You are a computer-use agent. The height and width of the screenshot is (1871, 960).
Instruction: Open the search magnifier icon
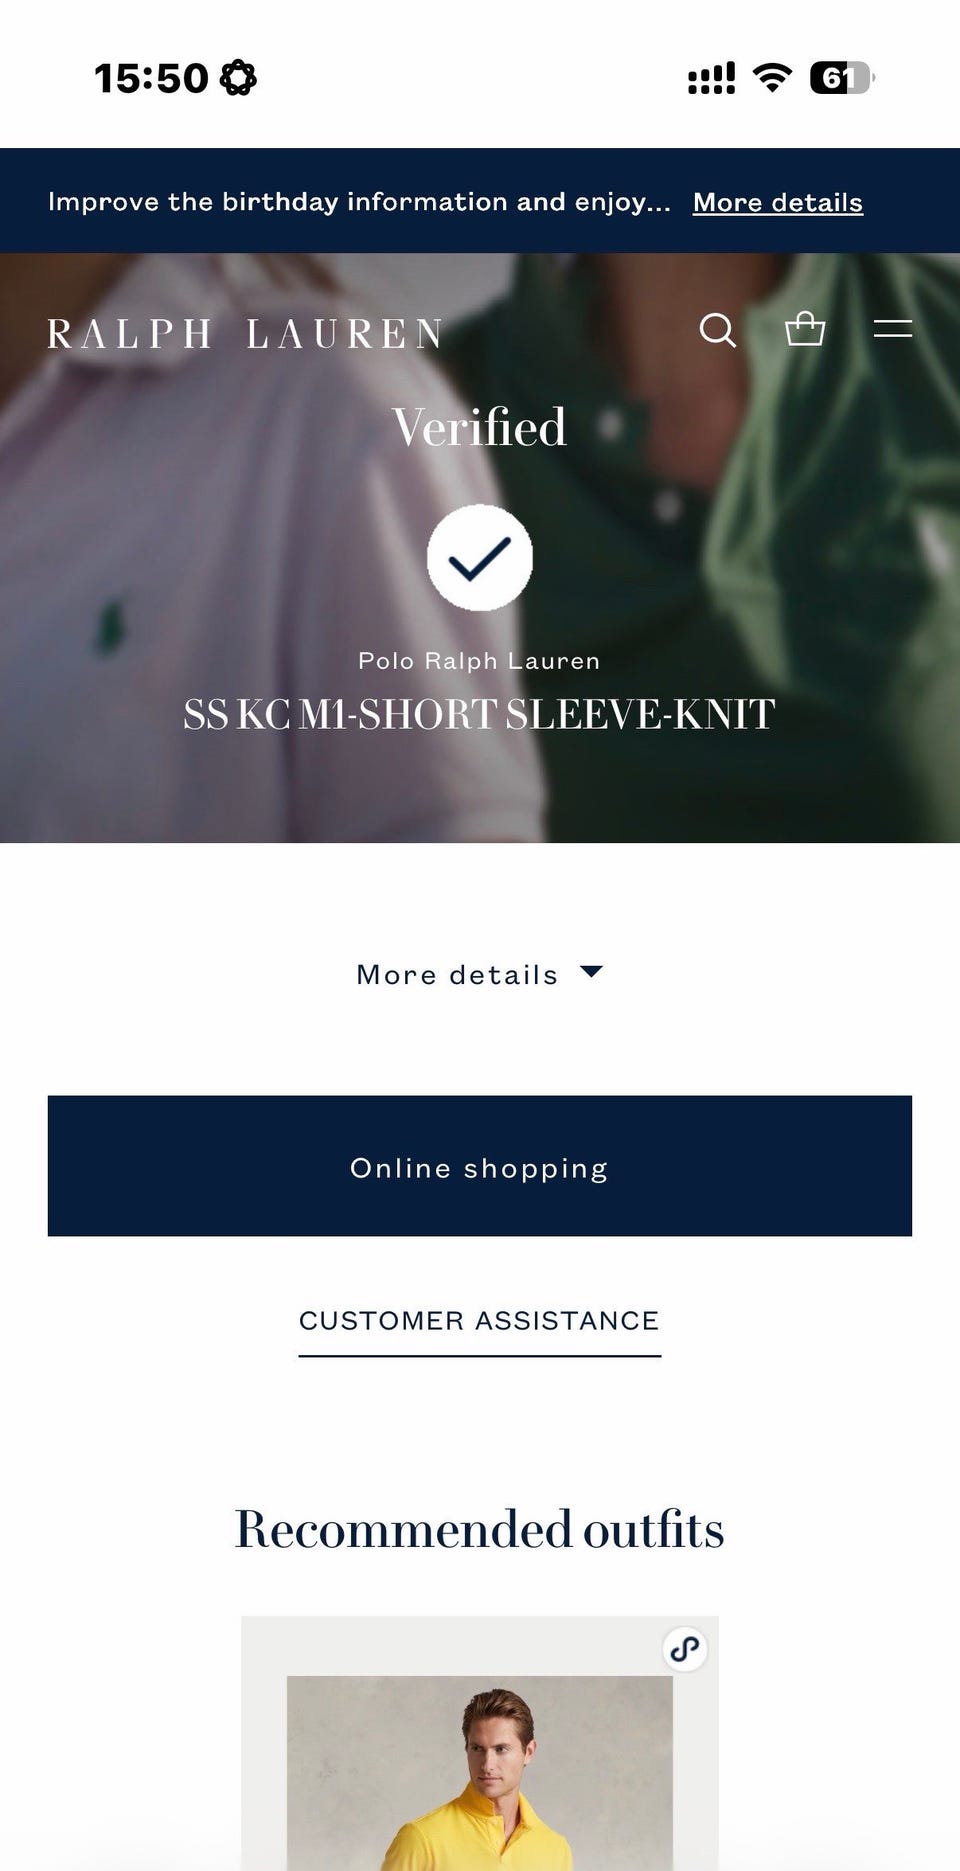[717, 329]
